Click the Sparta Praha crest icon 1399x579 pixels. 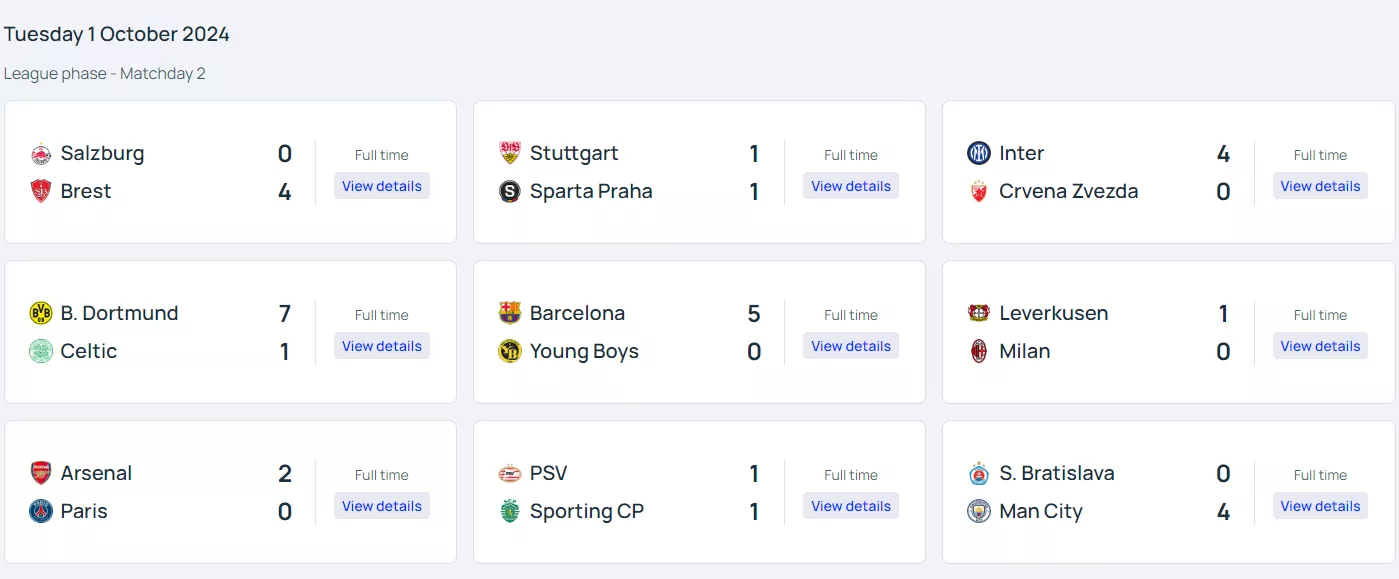point(510,191)
